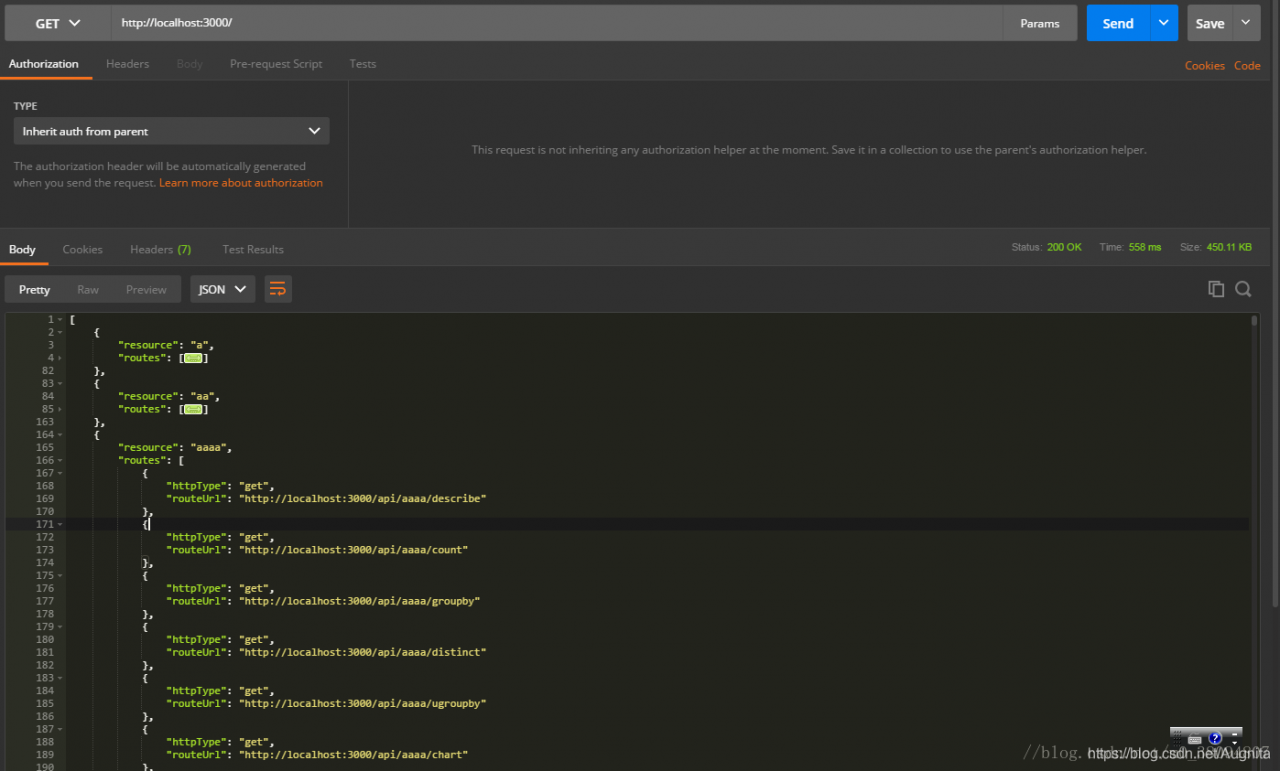Copy the response body to clipboard
Screen dimensions: 1280x771
pyautogui.click(x=1216, y=289)
